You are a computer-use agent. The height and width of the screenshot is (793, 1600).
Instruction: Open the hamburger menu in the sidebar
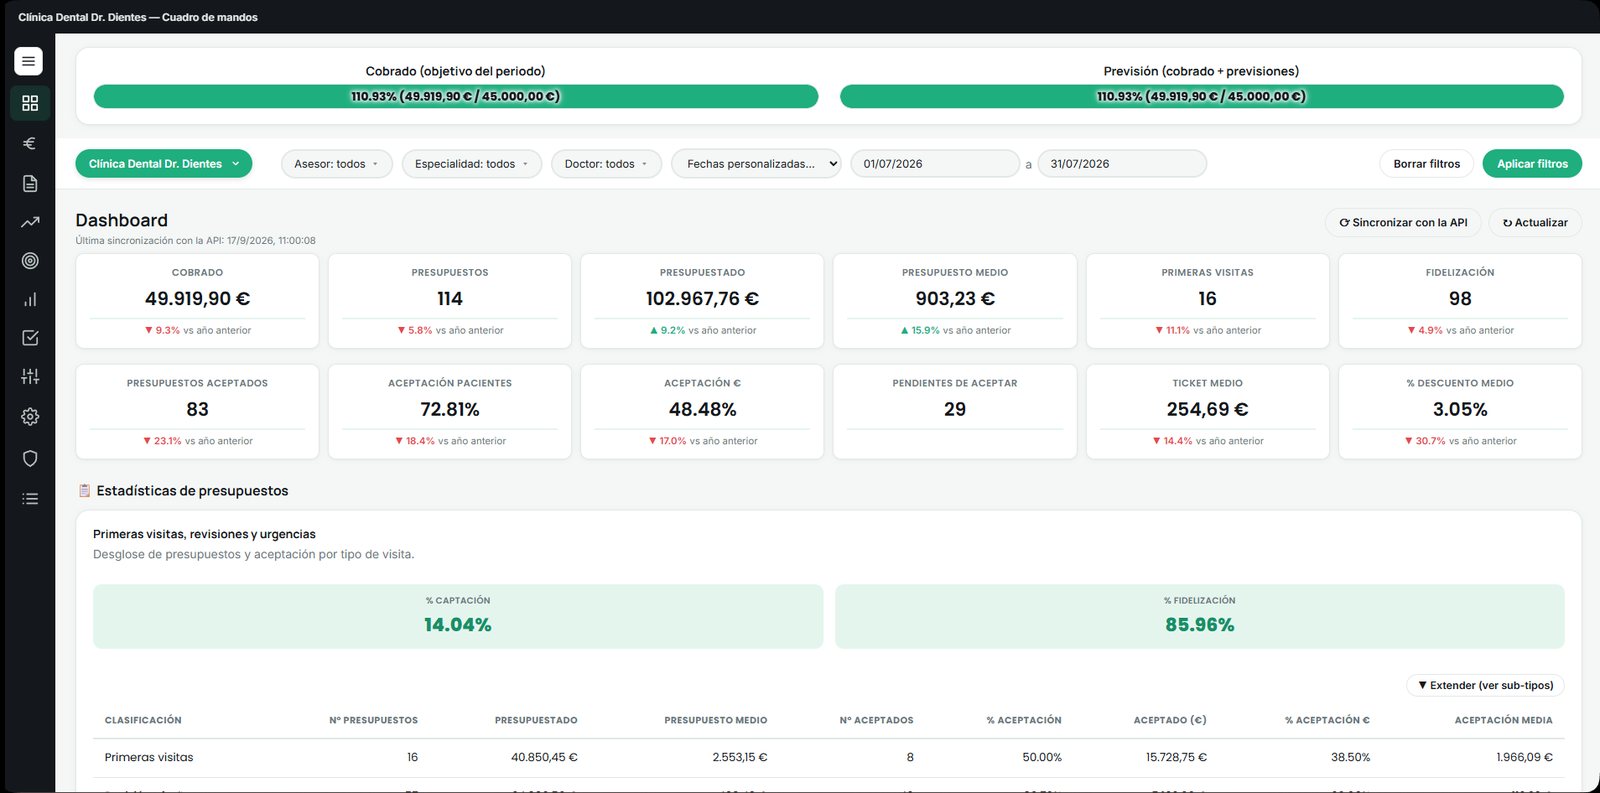29,61
